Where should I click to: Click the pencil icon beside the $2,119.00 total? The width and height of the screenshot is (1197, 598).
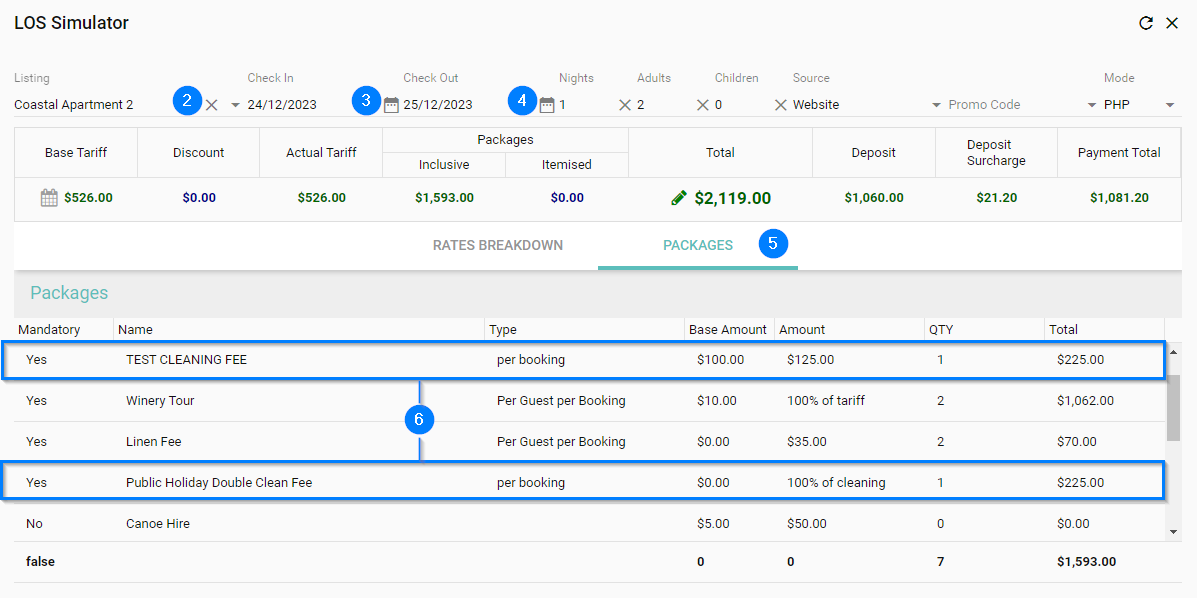pyautogui.click(x=679, y=198)
